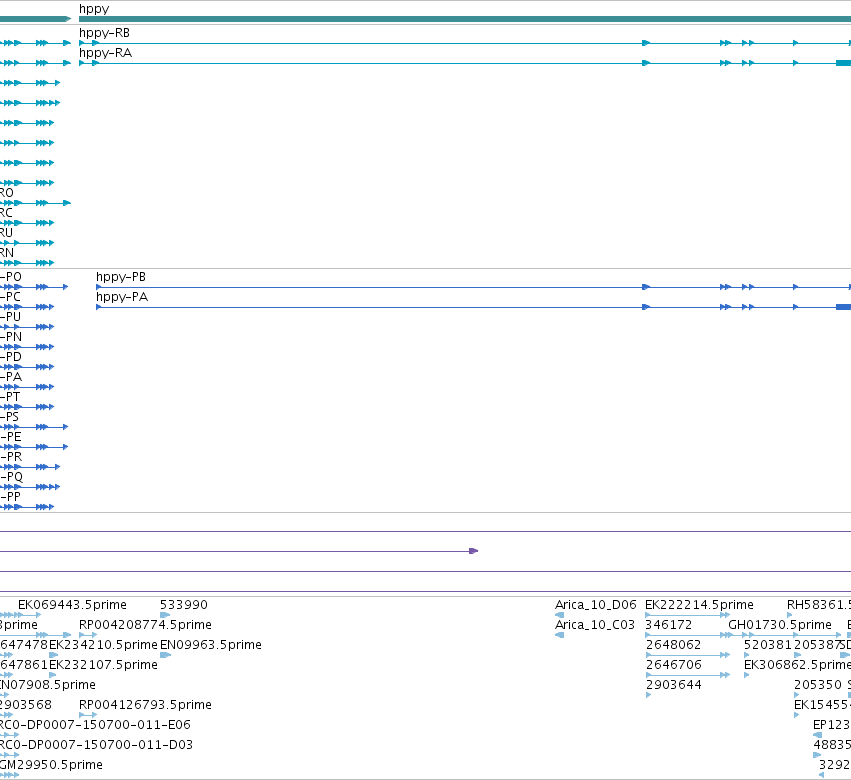Click the purple arrow-ended feature line
The image size is (851, 780).
[239, 551]
